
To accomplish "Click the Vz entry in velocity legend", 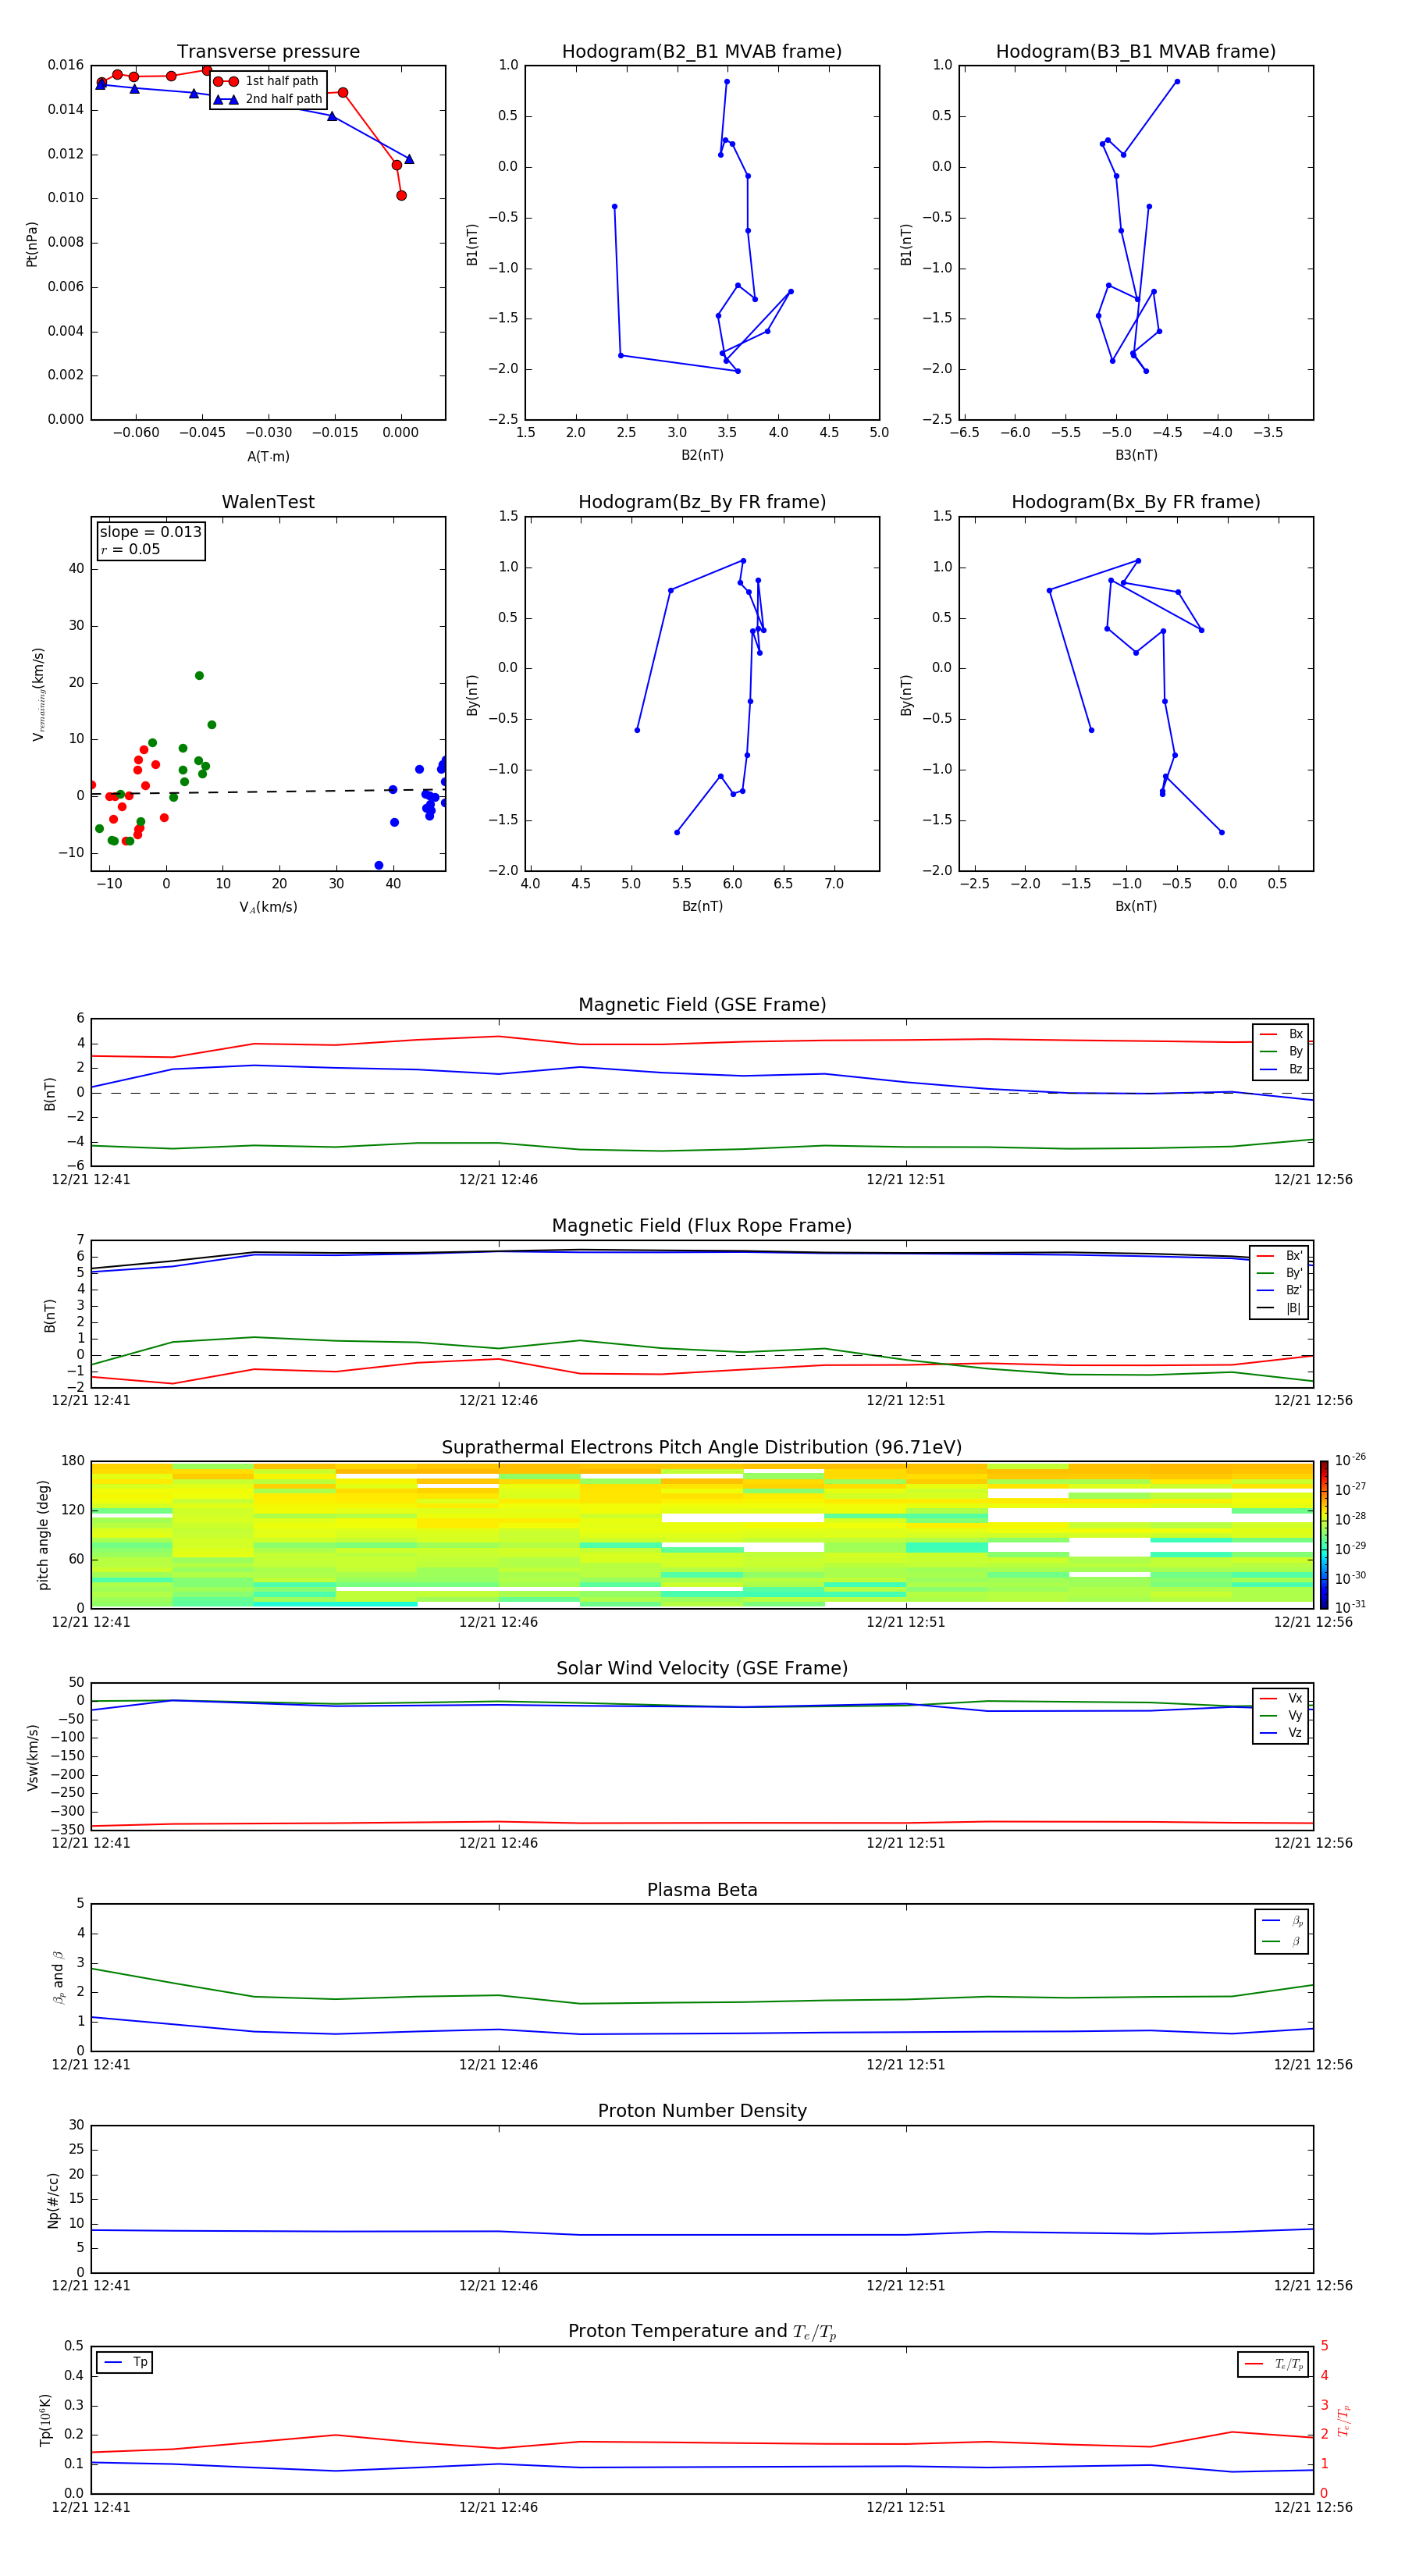I will tap(1281, 1733).
